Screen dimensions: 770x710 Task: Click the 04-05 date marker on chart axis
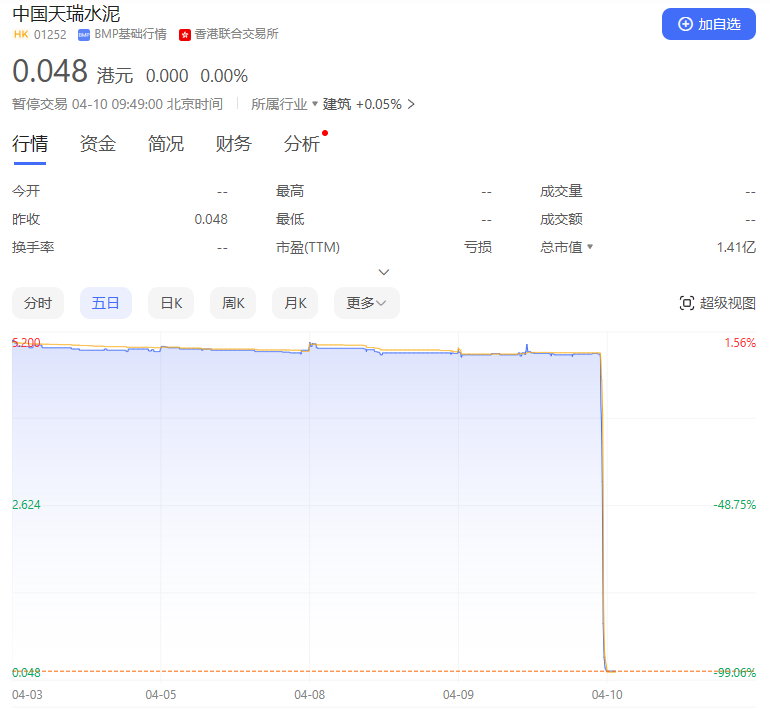[161, 695]
